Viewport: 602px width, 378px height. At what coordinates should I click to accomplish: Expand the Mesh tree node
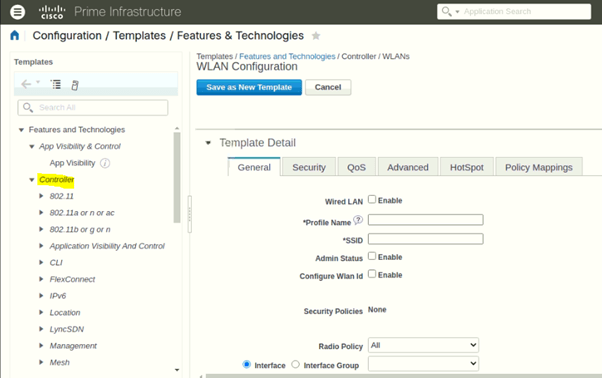click(x=41, y=362)
